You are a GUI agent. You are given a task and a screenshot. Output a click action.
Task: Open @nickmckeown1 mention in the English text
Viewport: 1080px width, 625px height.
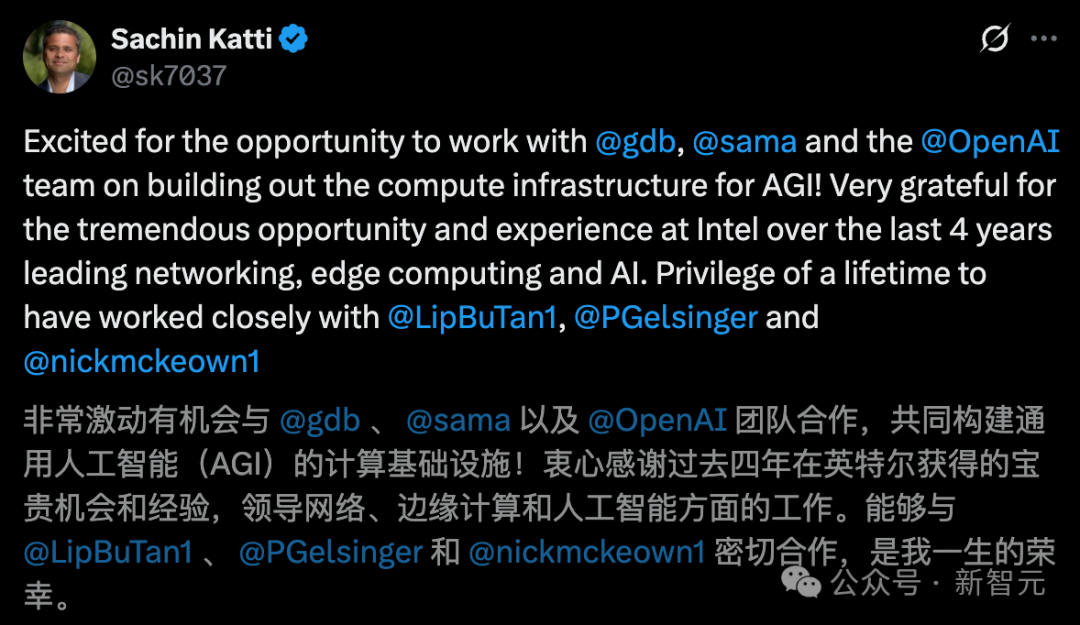click(141, 361)
